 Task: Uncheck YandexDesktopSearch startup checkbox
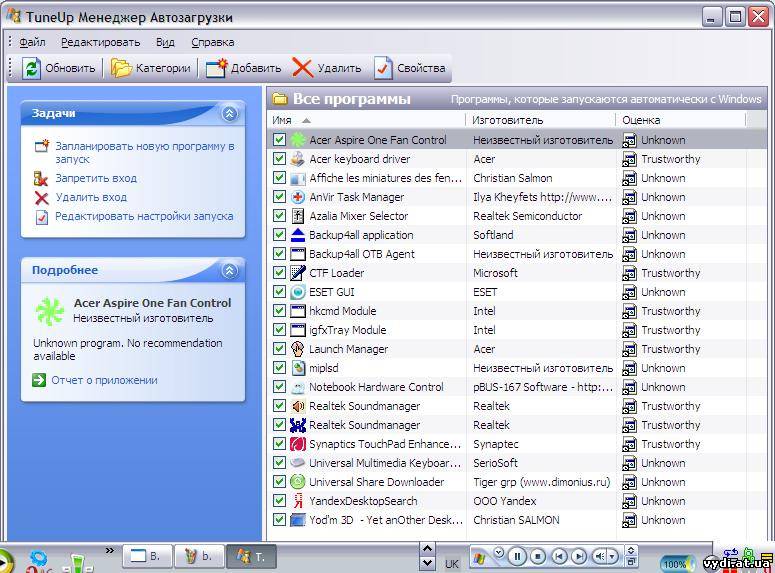pyautogui.click(x=279, y=501)
